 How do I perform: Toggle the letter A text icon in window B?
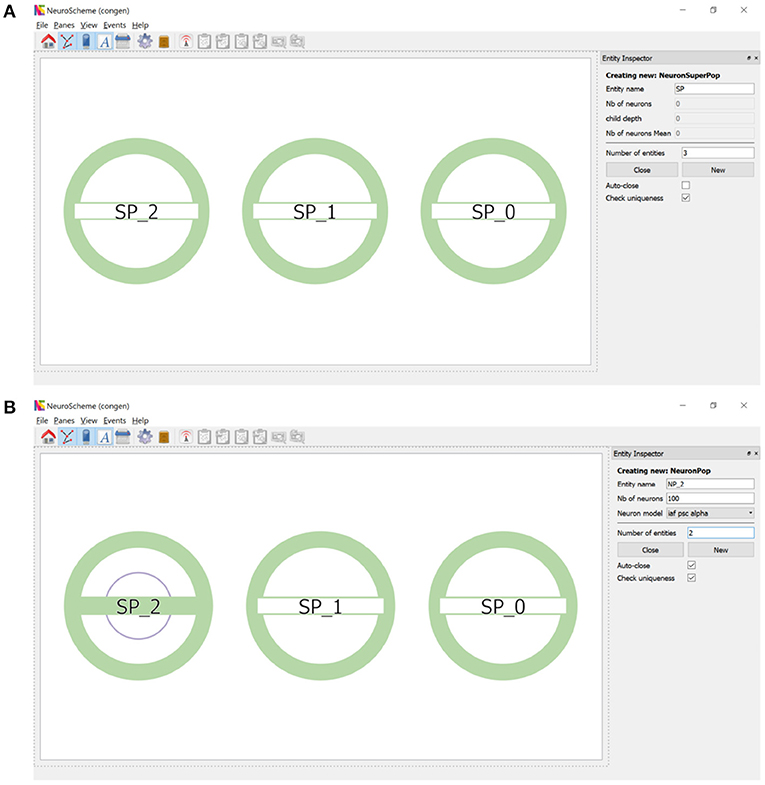point(105,437)
